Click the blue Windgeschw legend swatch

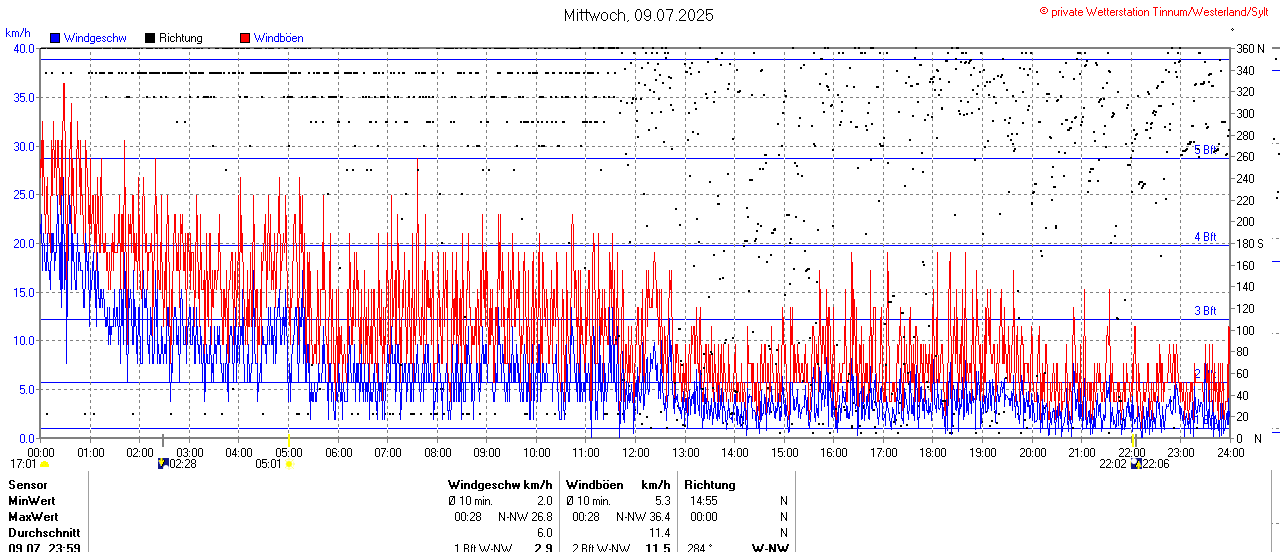pyautogui.click(x=55, y=38)
